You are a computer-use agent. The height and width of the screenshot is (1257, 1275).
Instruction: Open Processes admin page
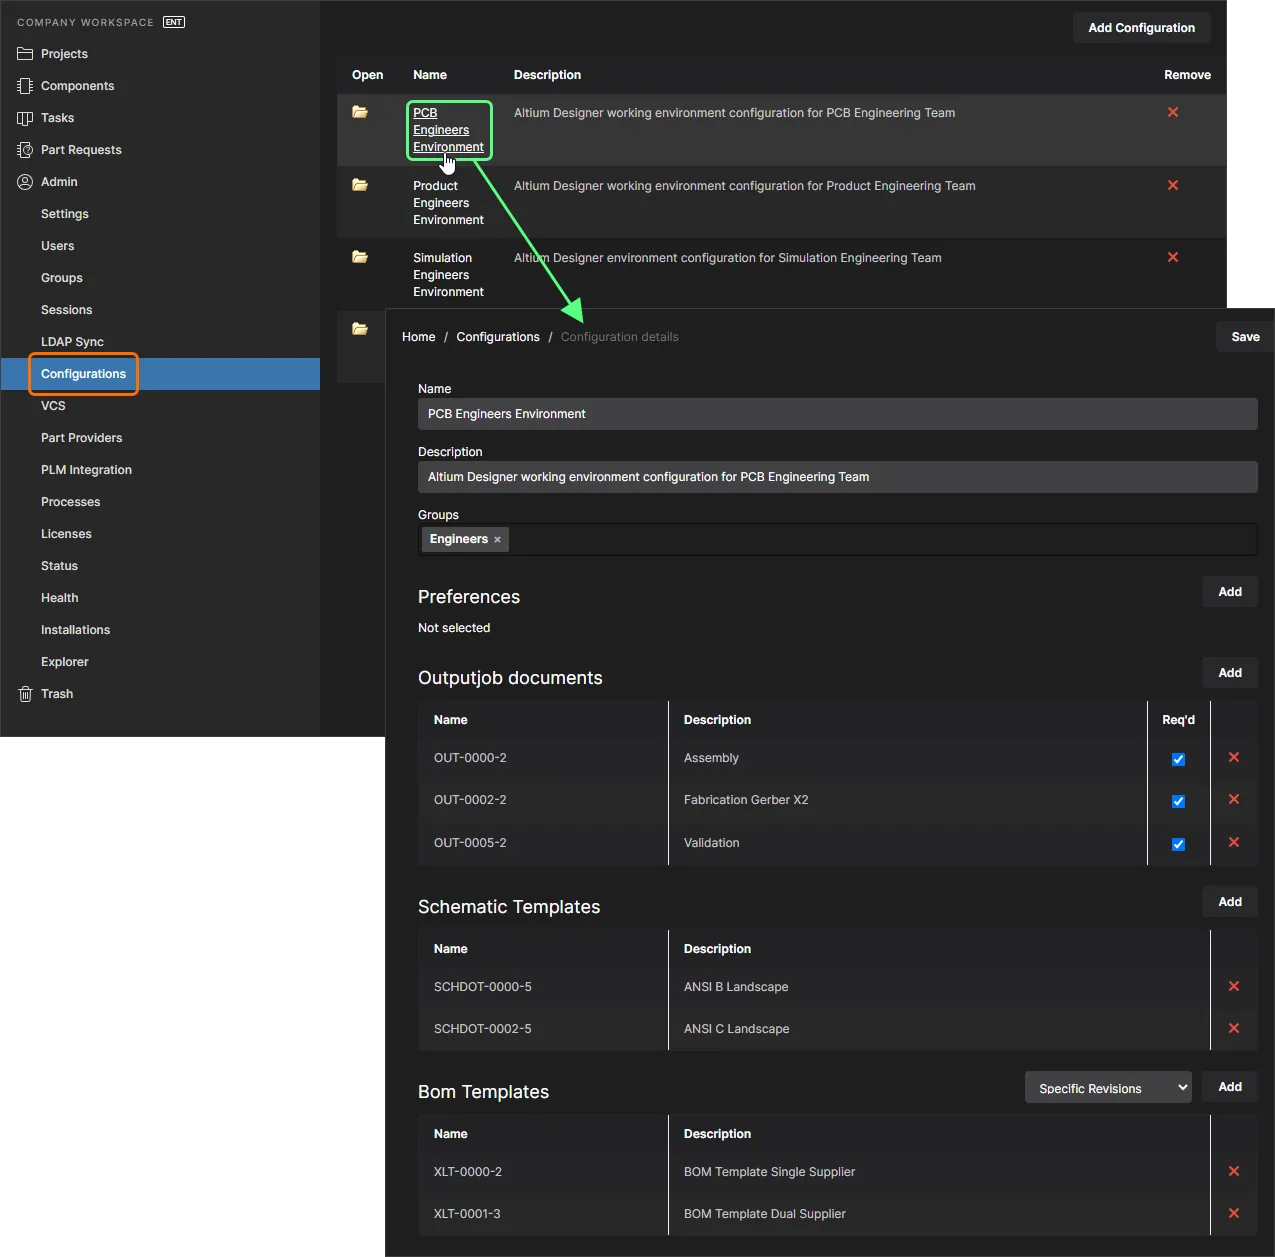tap(71, 502)
